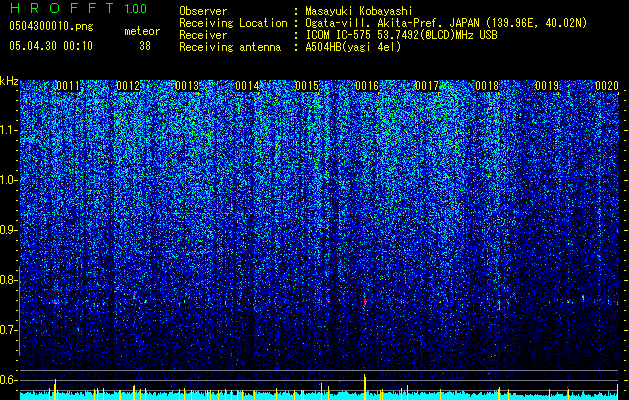629x400 pixels.
Task: Click the 0.8 frequency axis label
Action: point(9,280)
